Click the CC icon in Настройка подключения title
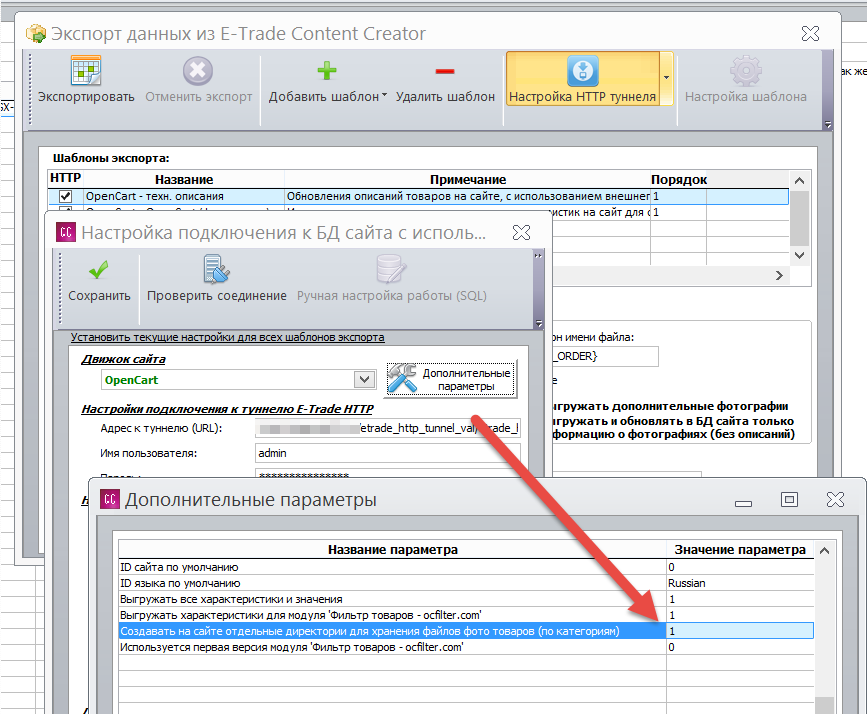The height and width of the screenshot is (715, 867). pyautogui.click(x=66, y=233)
